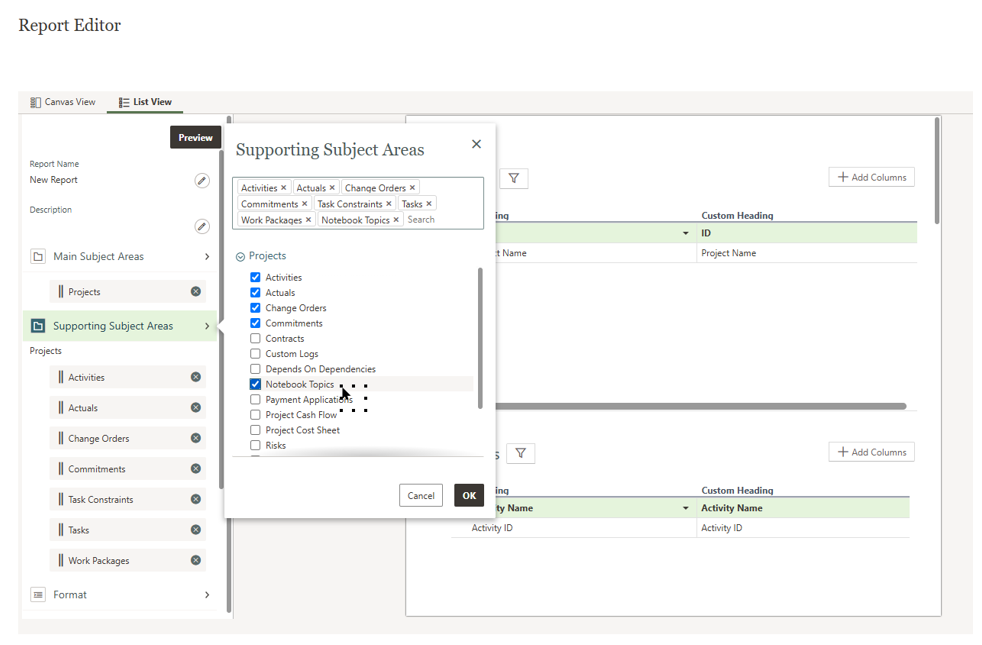Click the Preview button
The height and width of the screenshot is (645, 982).
195,138
